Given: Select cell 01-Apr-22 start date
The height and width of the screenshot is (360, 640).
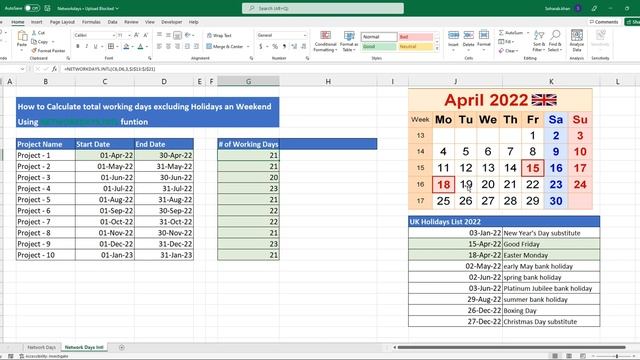Looking at the screenshot, I should 105,155.
